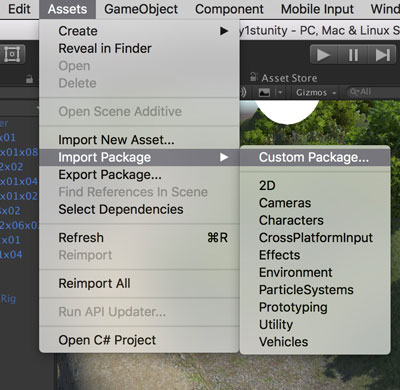
Task: Import the ParticleSystems package
Action: [315, 290]
